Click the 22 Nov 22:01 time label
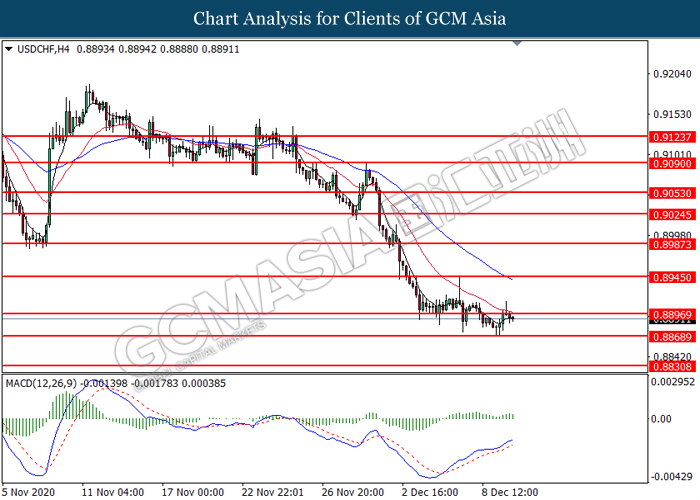This screenshot has width=700, height=500. [x=273, y=492]
